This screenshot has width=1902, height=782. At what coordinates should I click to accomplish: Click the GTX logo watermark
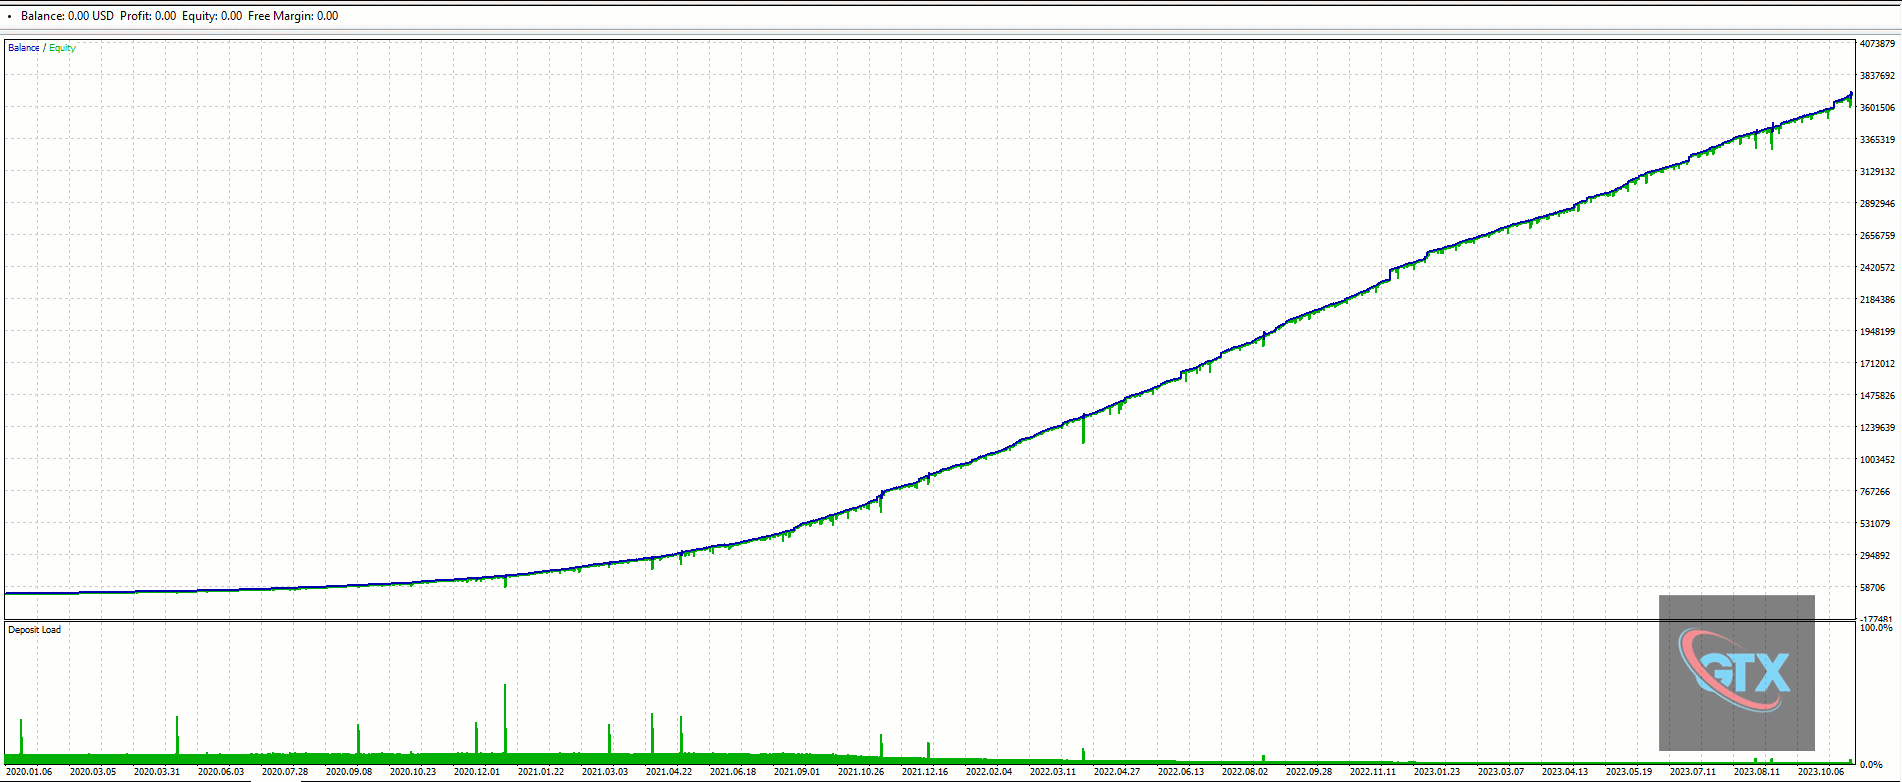click(1736, 672)
